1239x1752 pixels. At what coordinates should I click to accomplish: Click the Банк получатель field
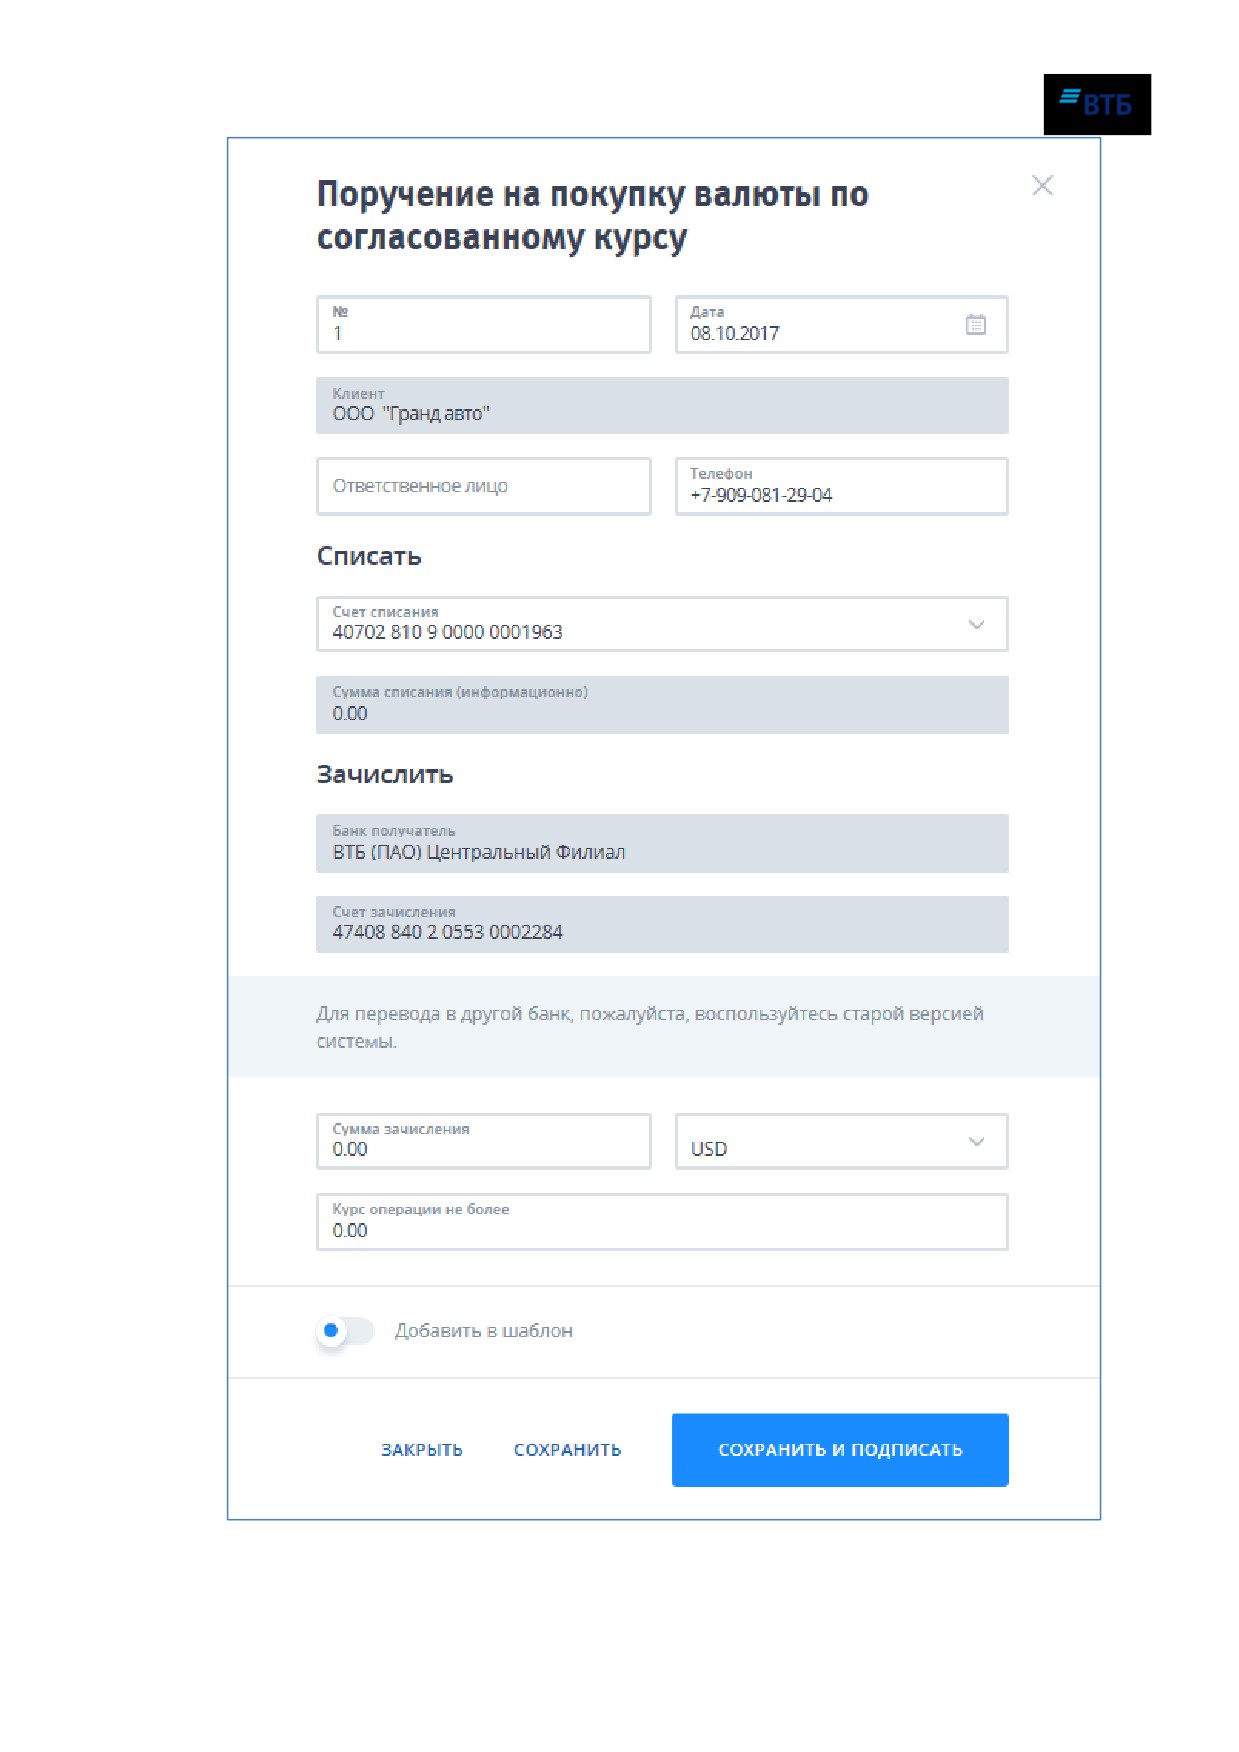(x=662, y=843)
